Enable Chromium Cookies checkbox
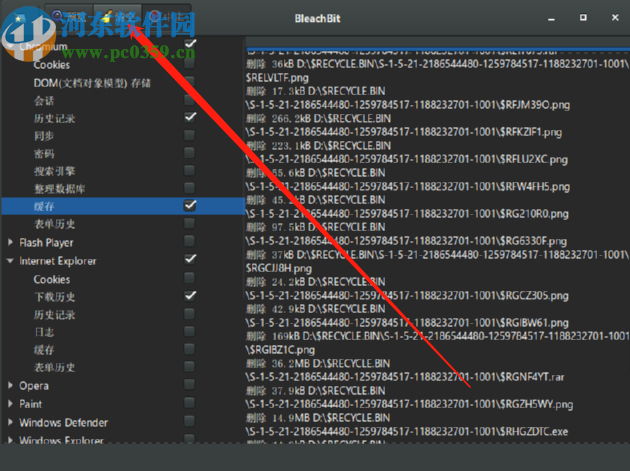This screenshot has height=471, width=630. tap(190, 63)
